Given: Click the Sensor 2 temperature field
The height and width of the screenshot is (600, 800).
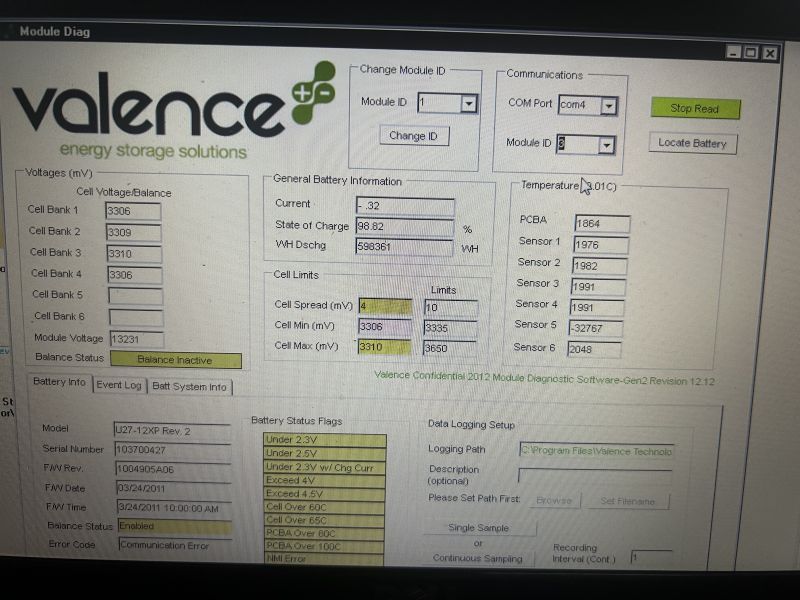Looking at the screenshot, I should click(x=600, y=266).
